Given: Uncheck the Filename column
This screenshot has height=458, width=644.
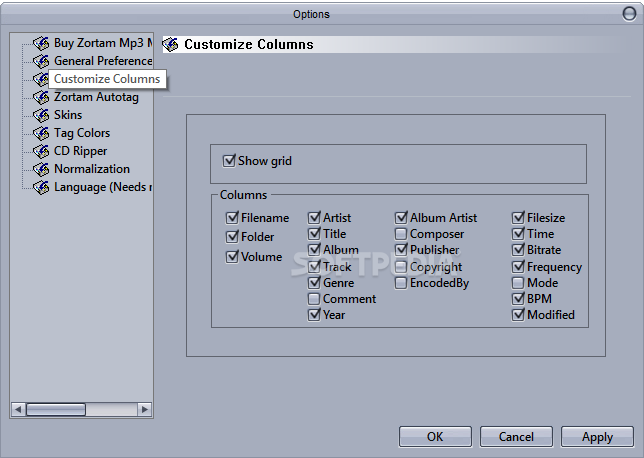Looking at the screenshot, I should click(x=232, y=218).
